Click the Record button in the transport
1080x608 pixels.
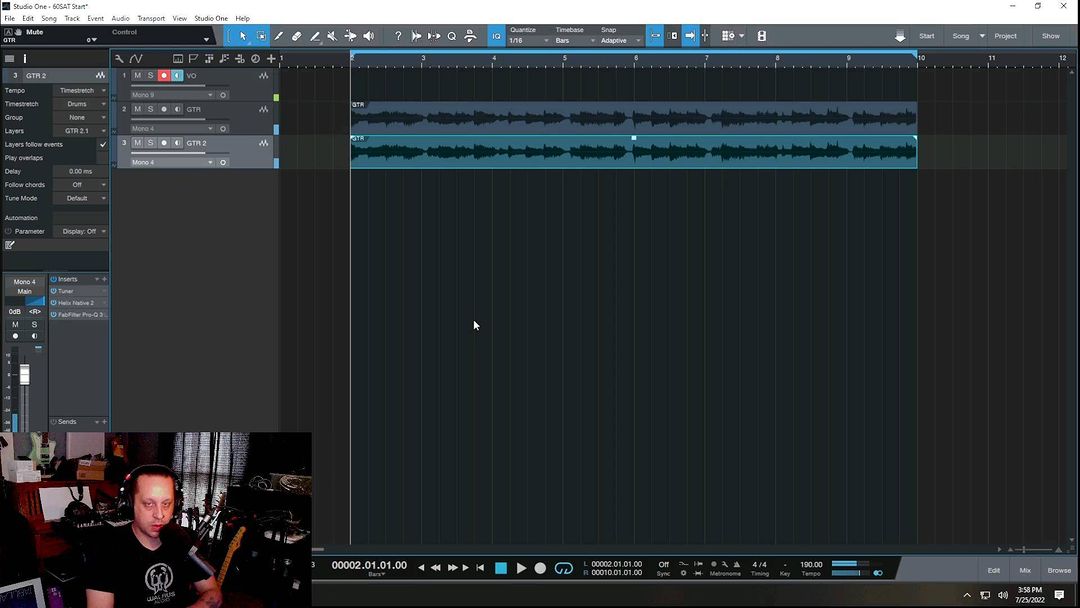tap(540, 568)
